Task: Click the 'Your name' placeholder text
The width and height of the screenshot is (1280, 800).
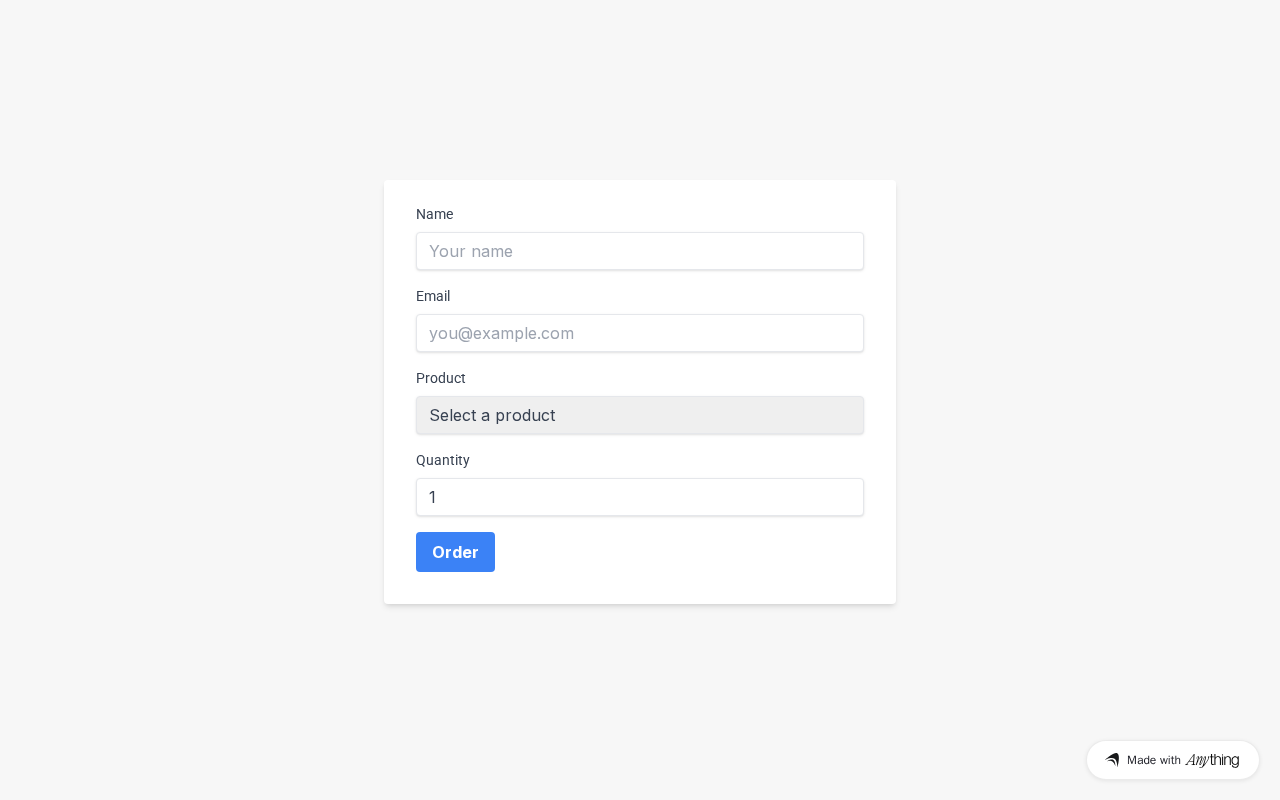Action: [471, 251]
